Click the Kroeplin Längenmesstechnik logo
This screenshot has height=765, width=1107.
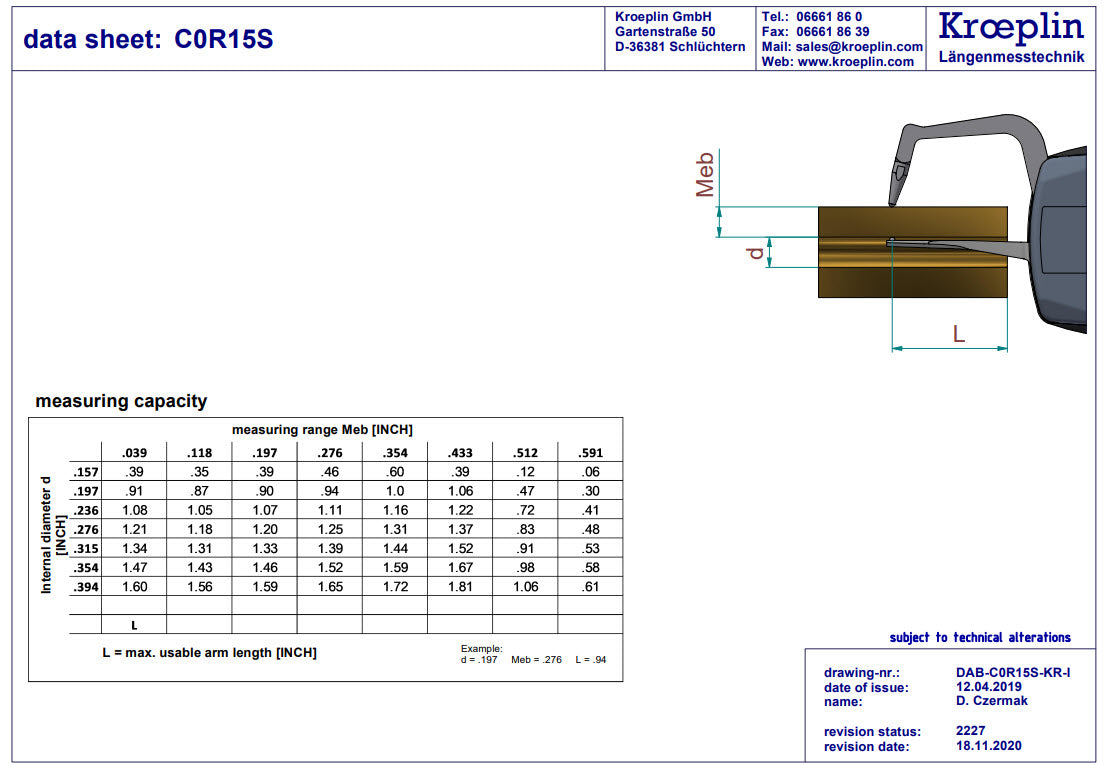(x=1011, y=38)
